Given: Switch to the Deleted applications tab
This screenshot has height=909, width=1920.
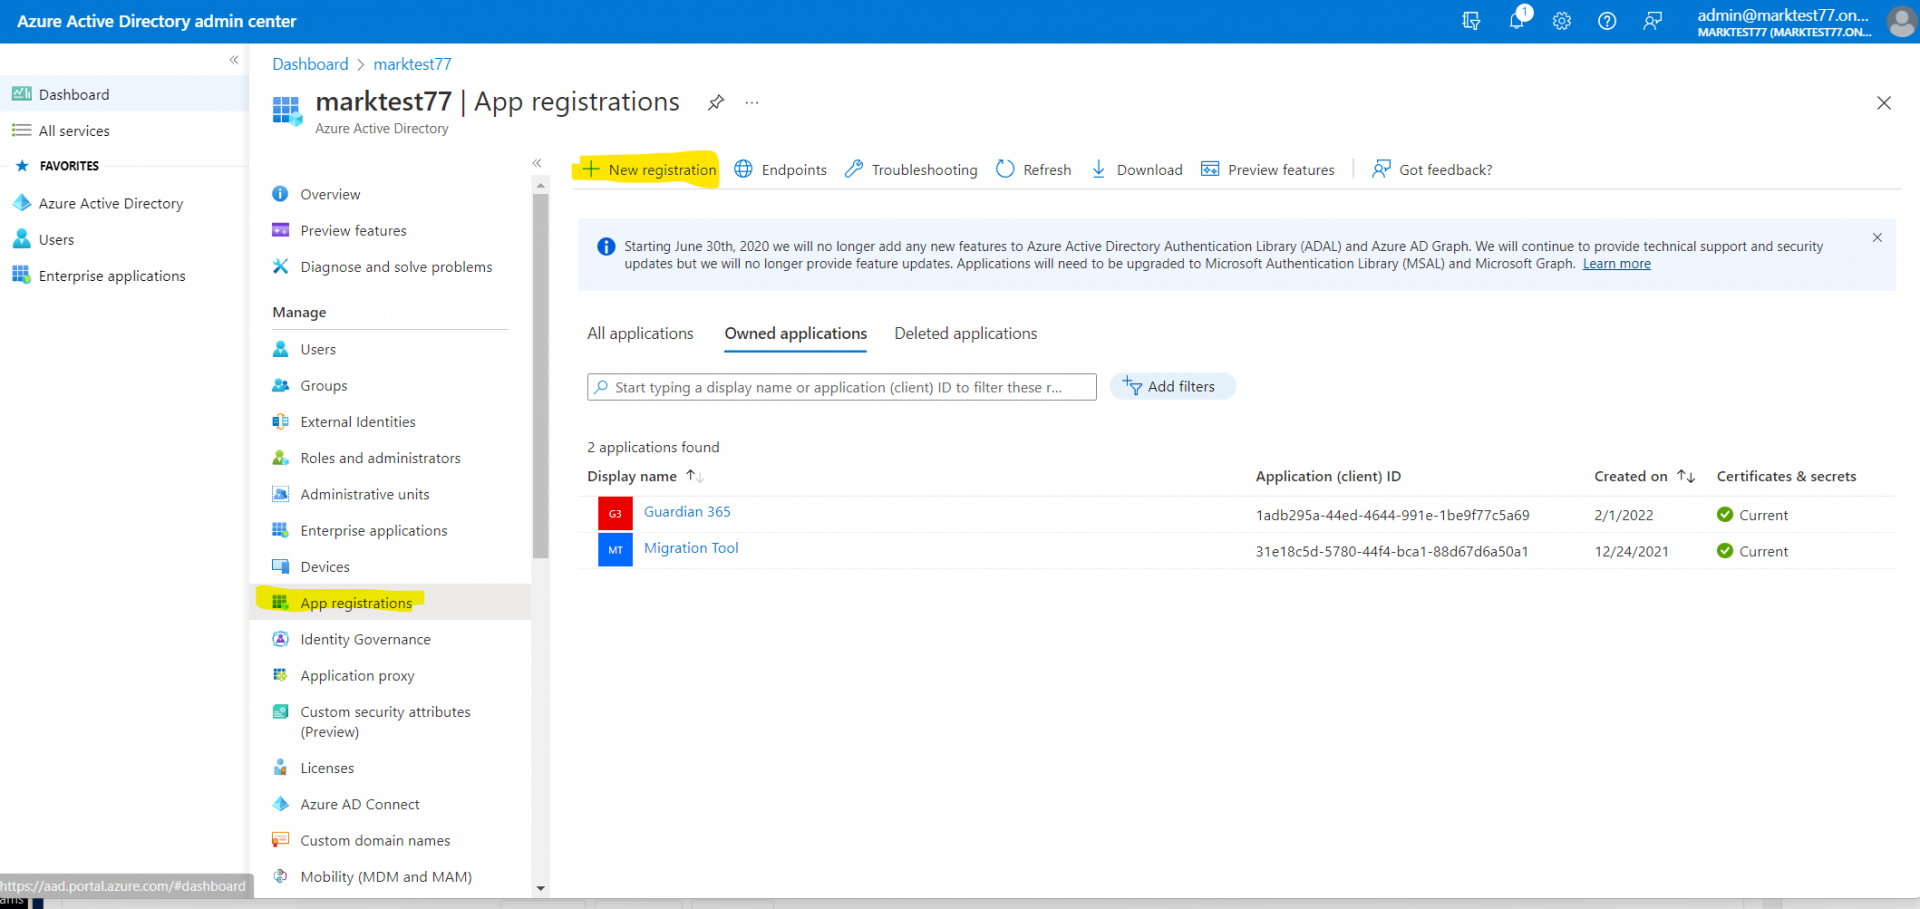Looking at the screenshot, I should 965,333.
